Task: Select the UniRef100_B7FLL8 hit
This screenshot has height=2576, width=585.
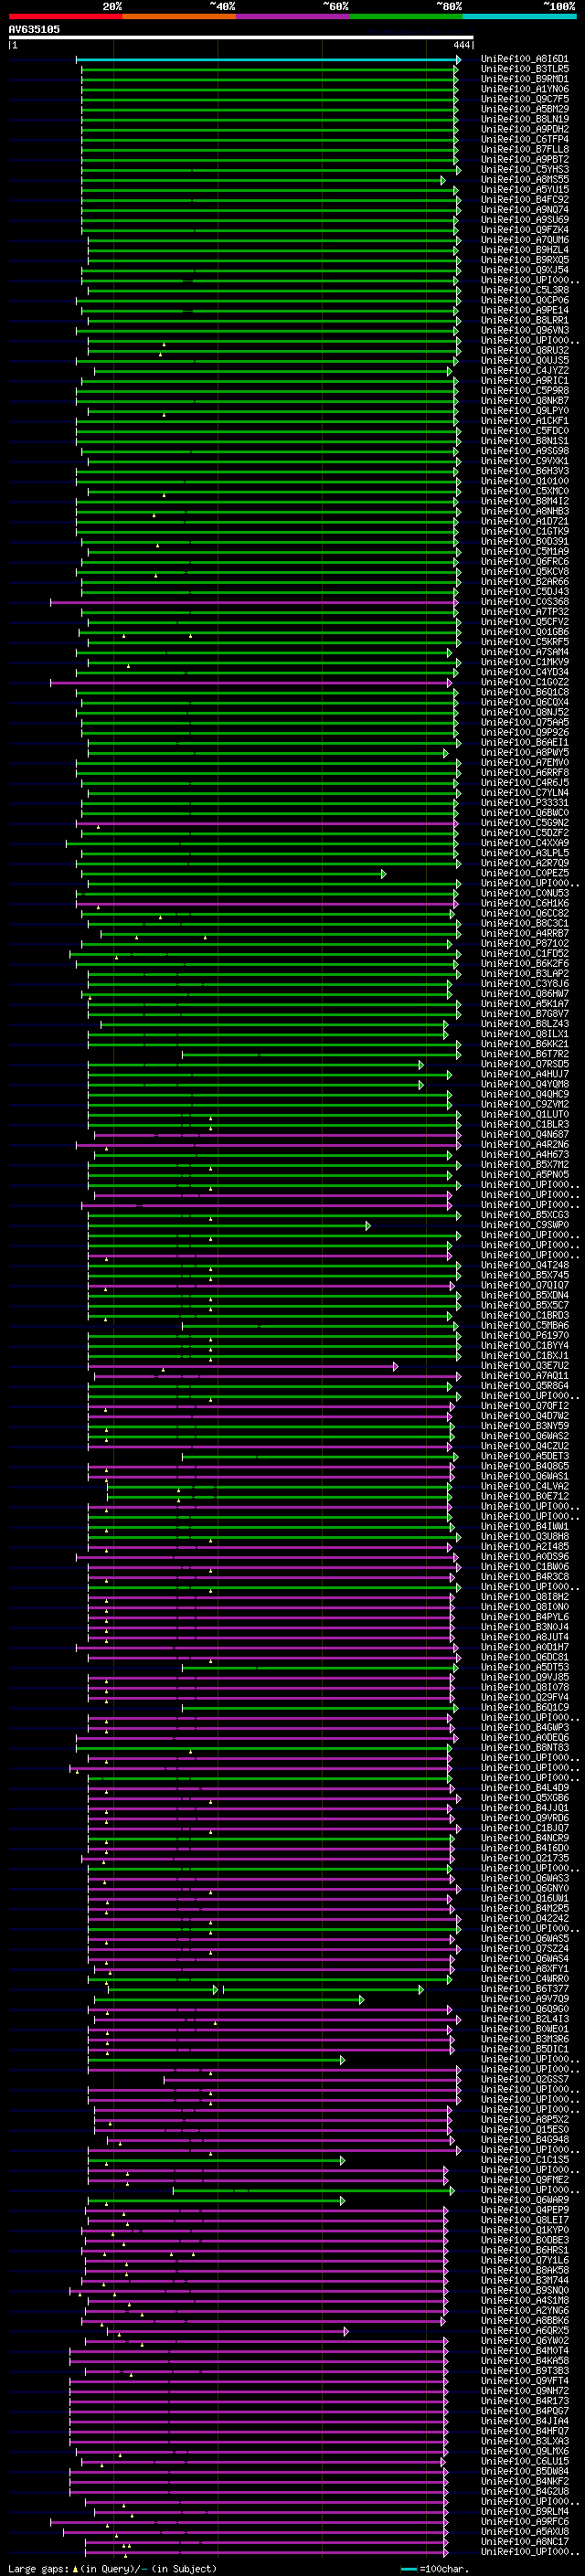Action: [524, 150]
